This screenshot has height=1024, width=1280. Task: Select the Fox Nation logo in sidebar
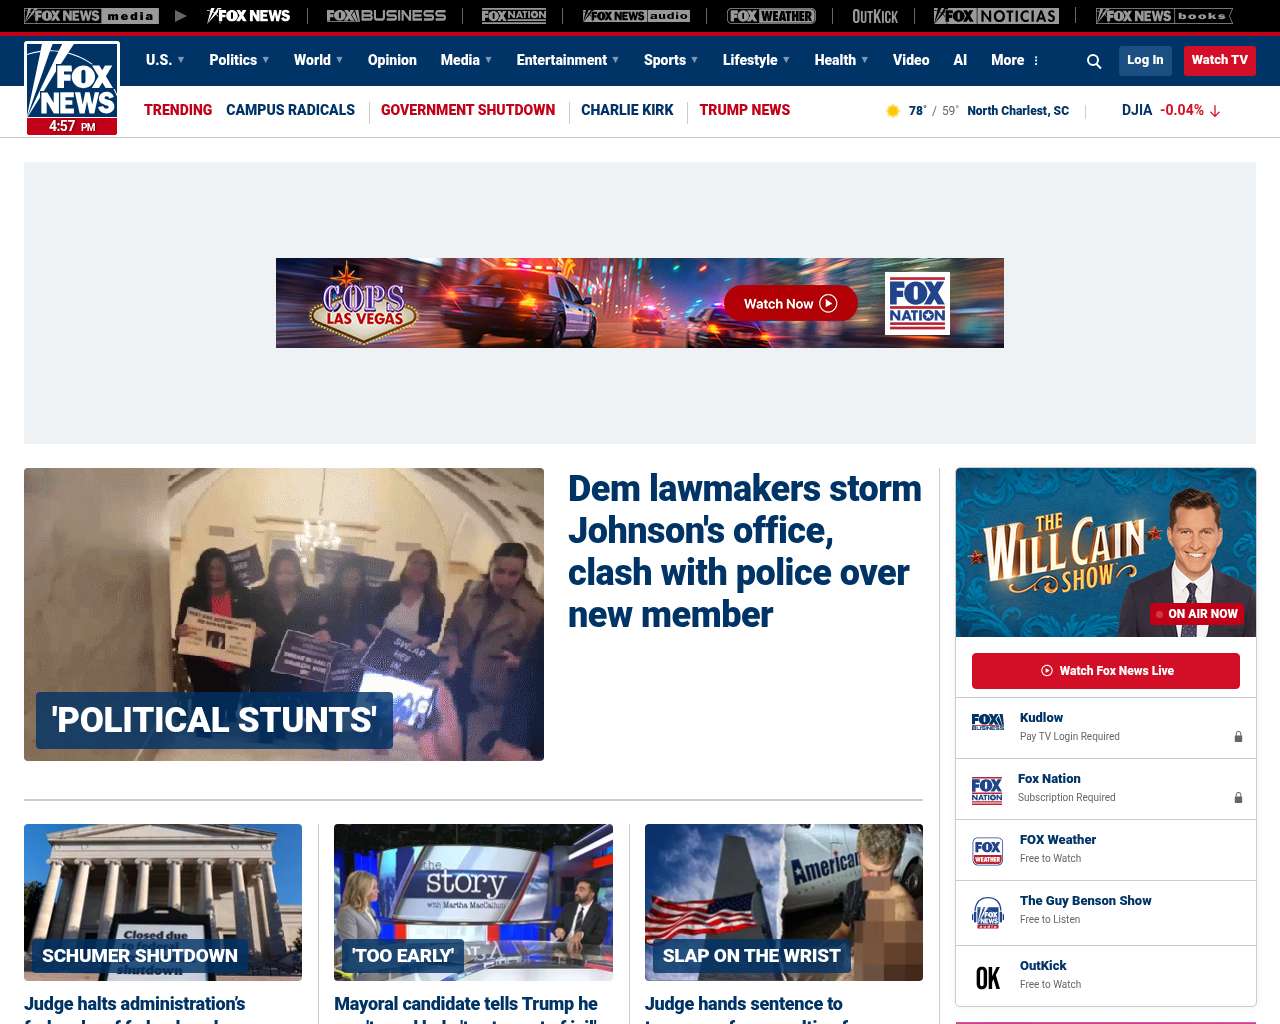(987, 790)
